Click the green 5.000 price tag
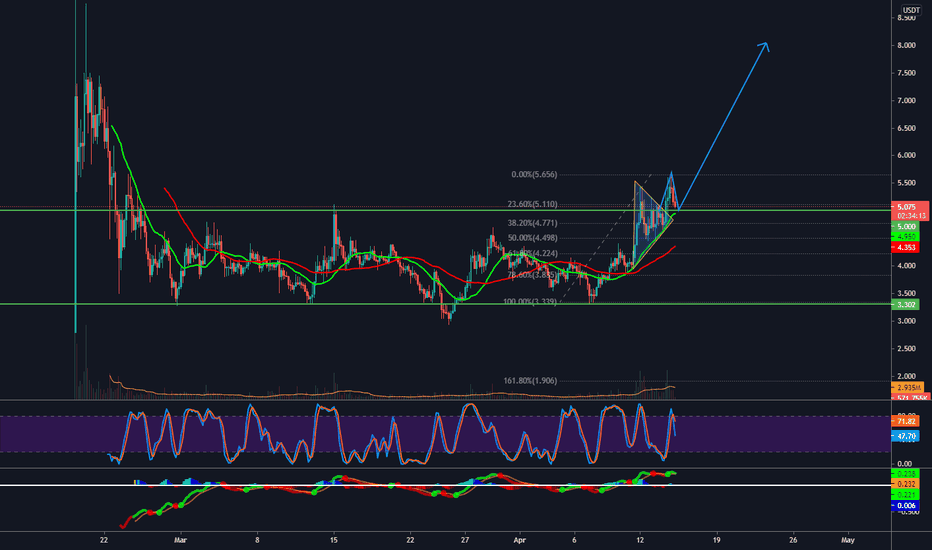 (x=906, y=227)
